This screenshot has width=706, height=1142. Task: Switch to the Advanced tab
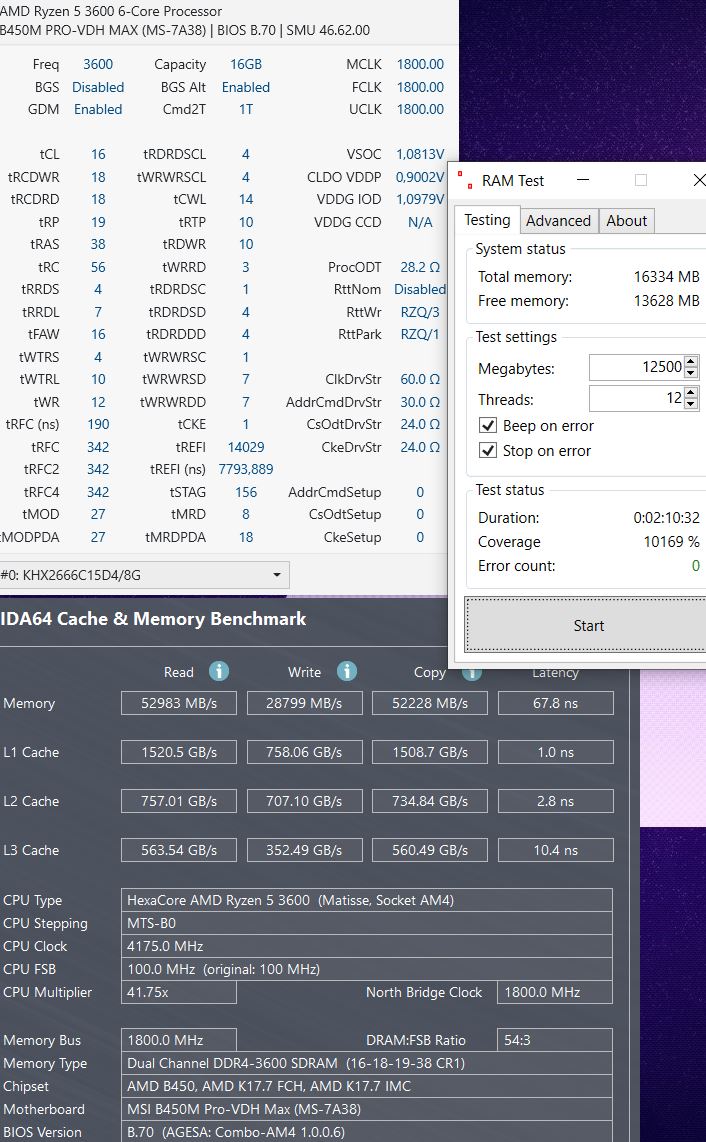559,221
